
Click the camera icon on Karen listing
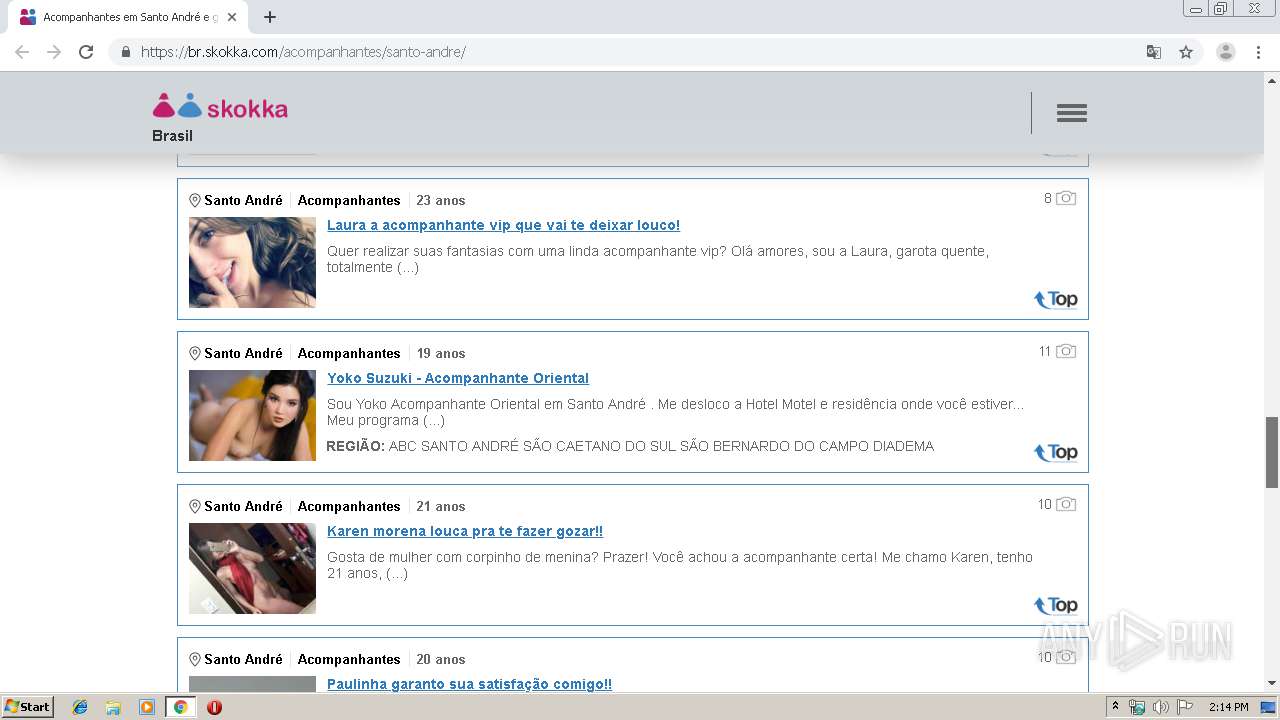1066,504
